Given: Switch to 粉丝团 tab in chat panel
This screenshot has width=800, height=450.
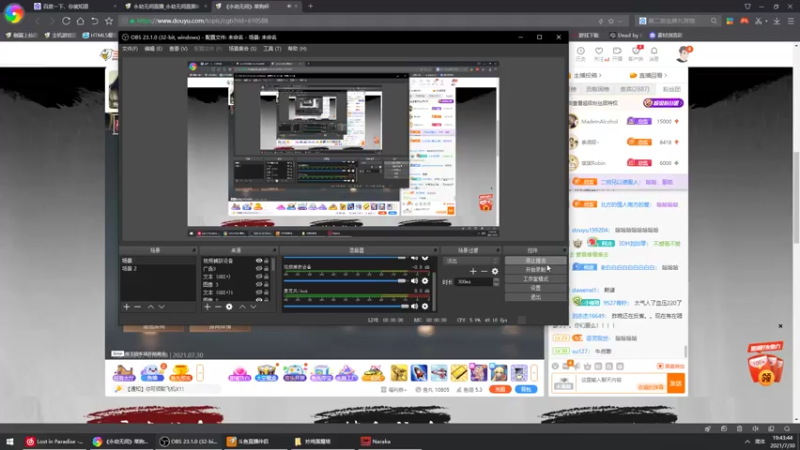Looking at the screenshot, I should click(x=671, y=89).
